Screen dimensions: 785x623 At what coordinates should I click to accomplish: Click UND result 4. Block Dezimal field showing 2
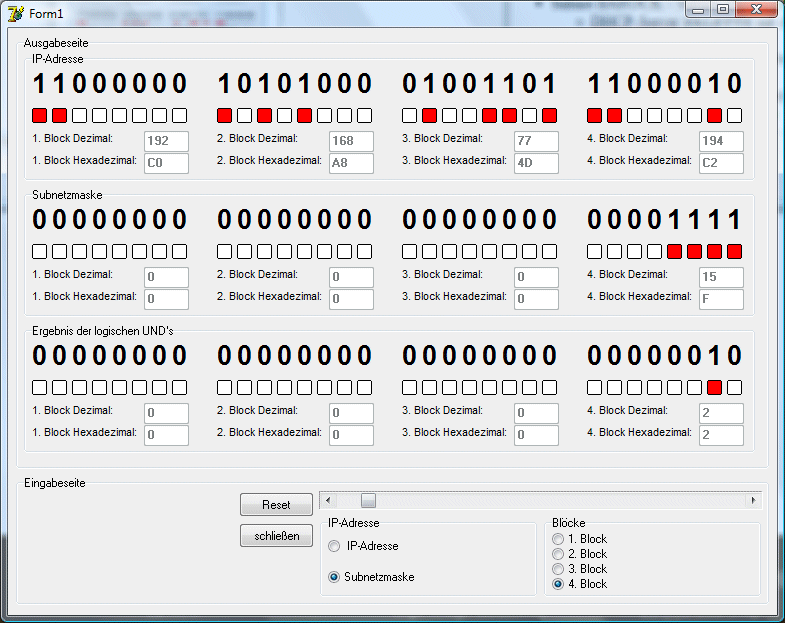click(x=721, y=413)
